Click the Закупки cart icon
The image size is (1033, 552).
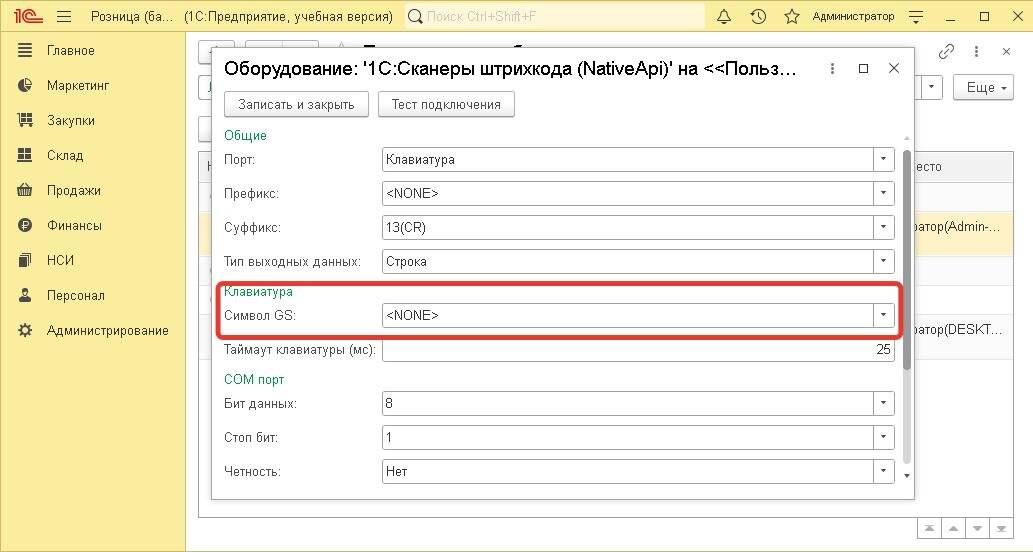(x=25, y=120)
